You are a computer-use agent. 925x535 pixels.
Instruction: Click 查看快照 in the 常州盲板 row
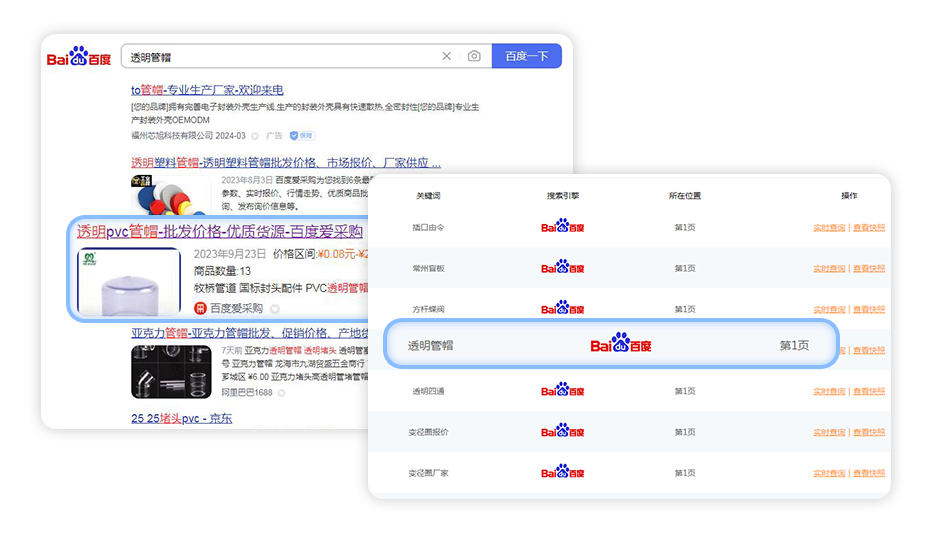coord(869,268)
